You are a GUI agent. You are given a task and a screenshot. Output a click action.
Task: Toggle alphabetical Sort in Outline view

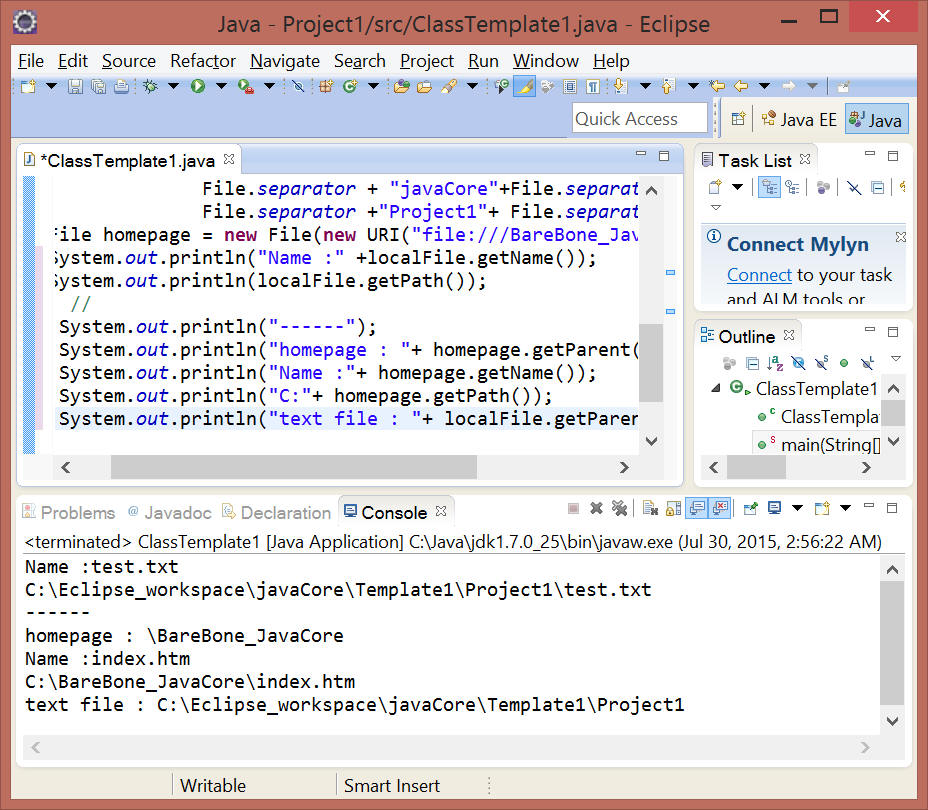775,363
